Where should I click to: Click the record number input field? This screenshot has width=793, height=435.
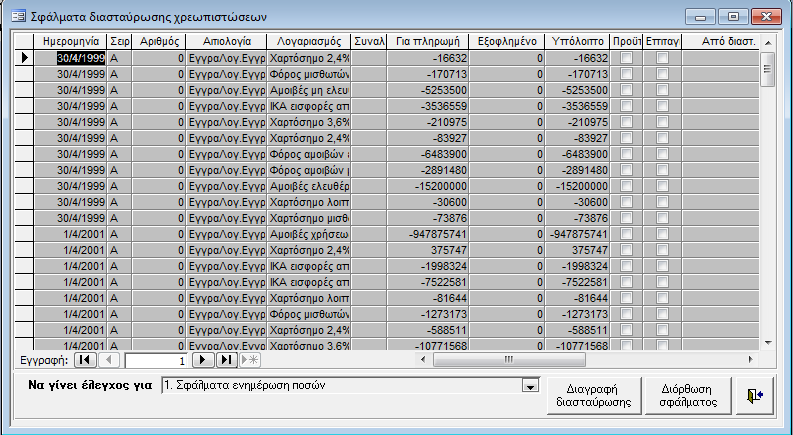coord(155,359)
